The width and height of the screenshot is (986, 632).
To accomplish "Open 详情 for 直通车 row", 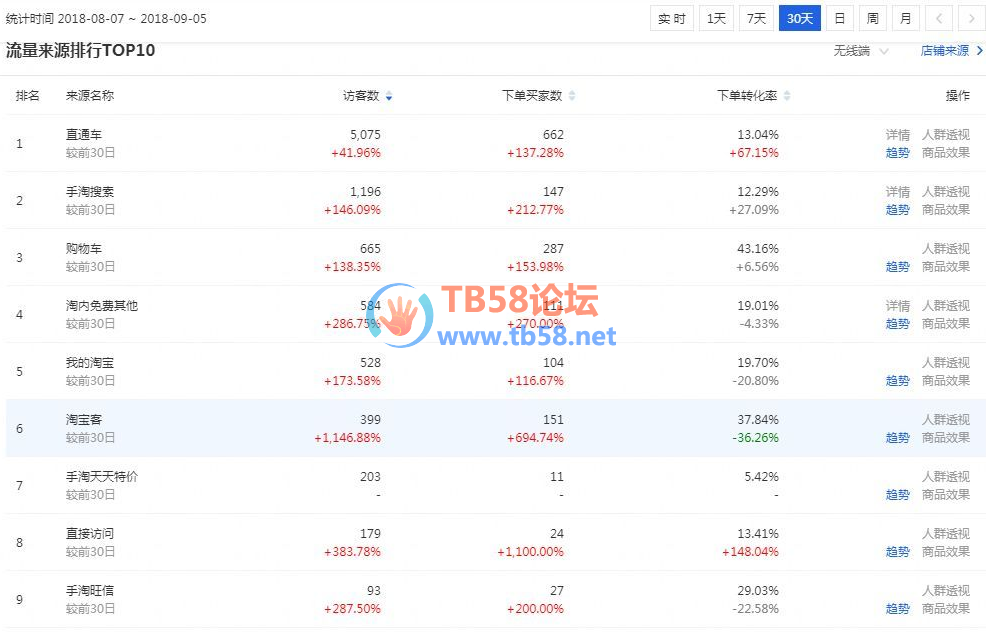I will point(897,135).
